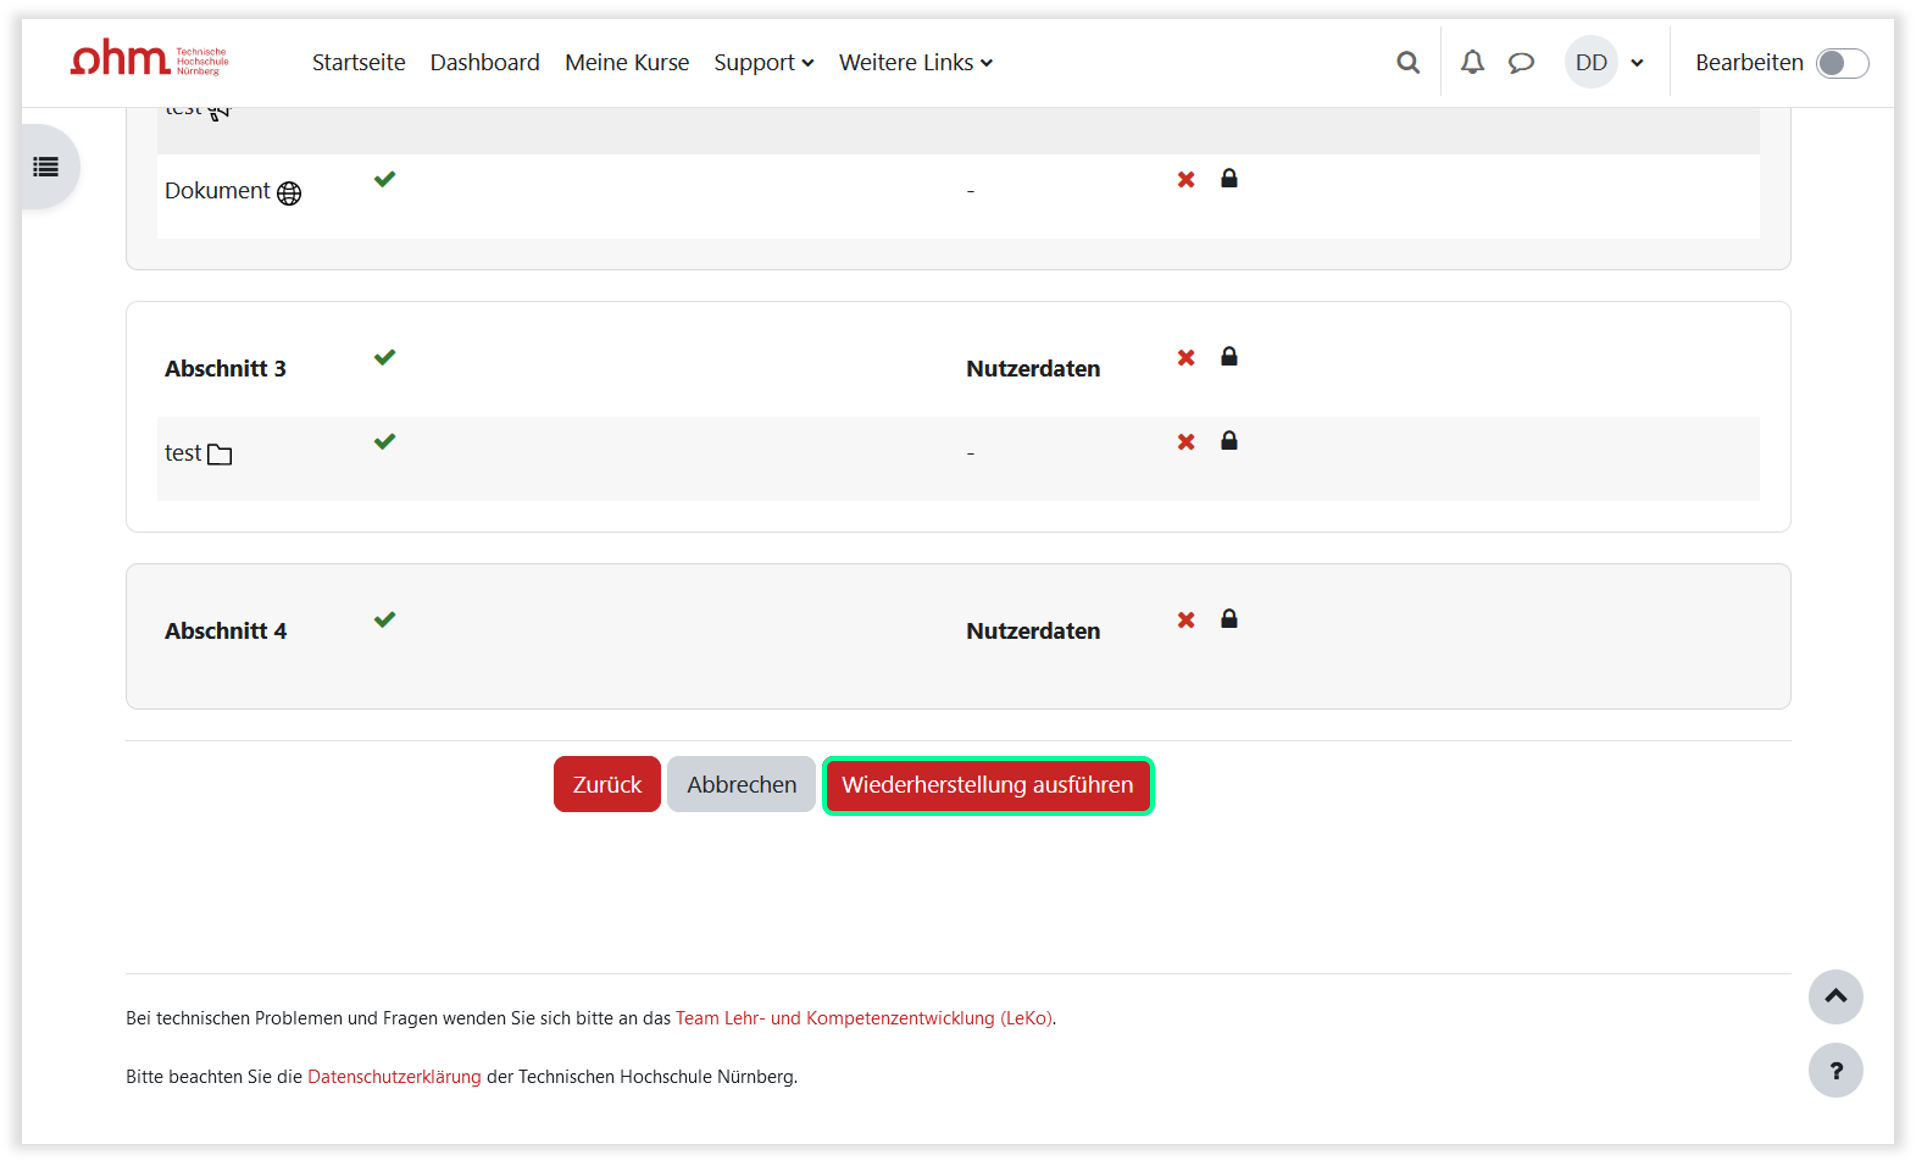Expand the Weitere Links dropdown
Viewport: 1916px width, 1163px height.
(915, 63)
